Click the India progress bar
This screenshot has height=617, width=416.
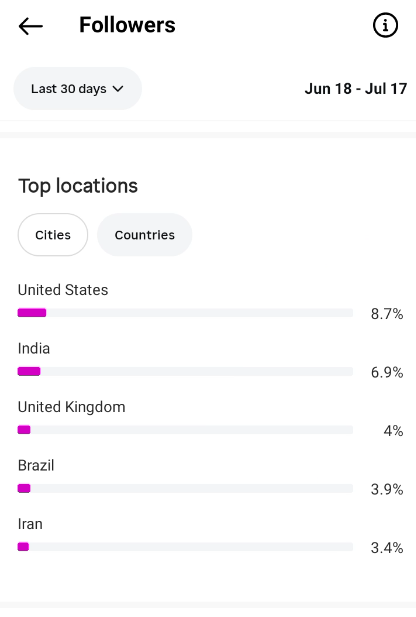(x=185, y=371)
